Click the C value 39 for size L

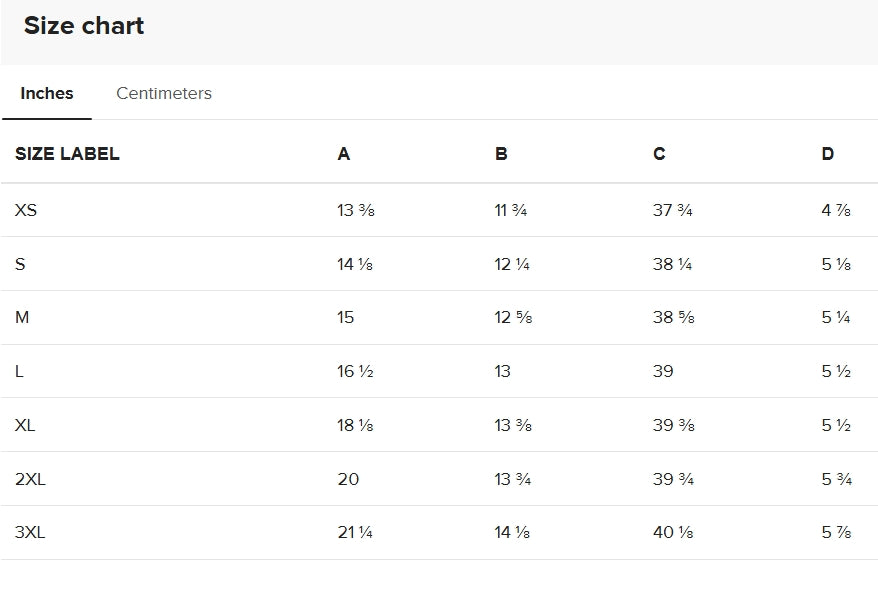click(663, 371)
